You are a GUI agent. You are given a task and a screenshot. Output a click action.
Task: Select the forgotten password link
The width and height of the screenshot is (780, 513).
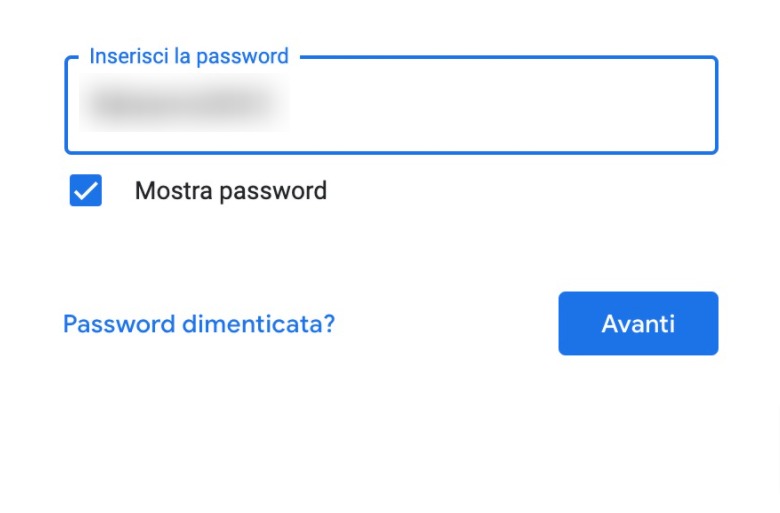[199, 324]
